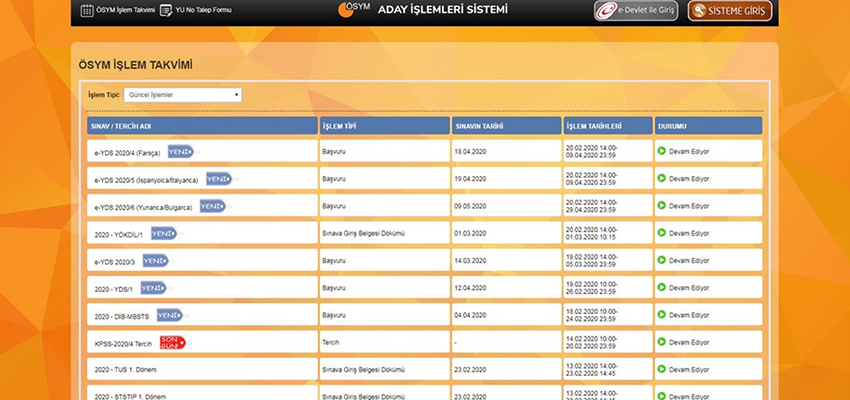Click the YENİ badge for 2020 - YÖKDİL/1
This screenshot has height=400, width=850.
164,234
